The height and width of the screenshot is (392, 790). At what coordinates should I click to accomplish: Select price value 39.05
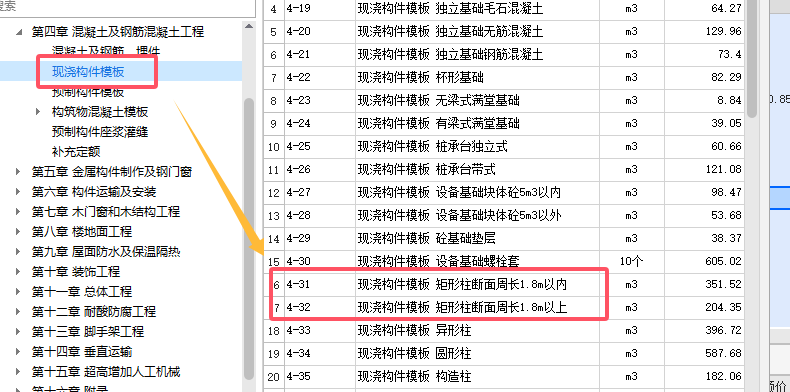[x=704, y=123]
